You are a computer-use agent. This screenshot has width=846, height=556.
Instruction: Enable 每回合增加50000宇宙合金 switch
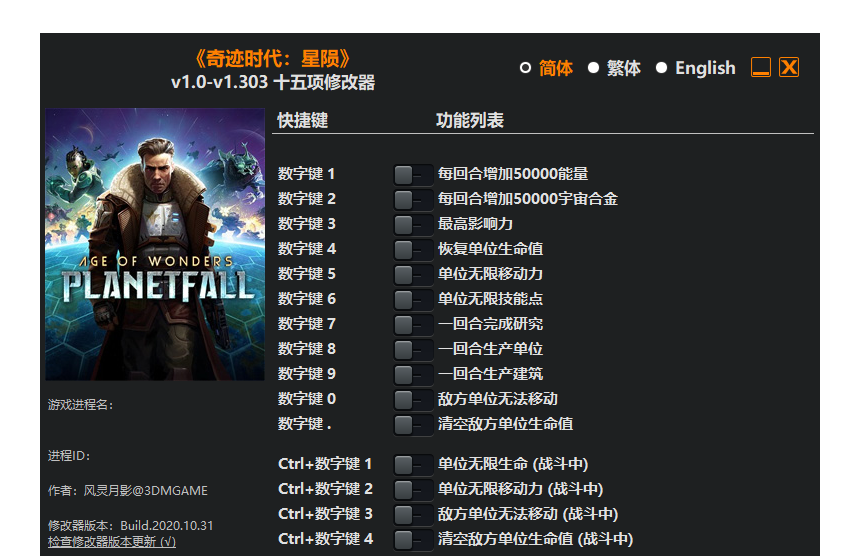[x=413, y=200]
